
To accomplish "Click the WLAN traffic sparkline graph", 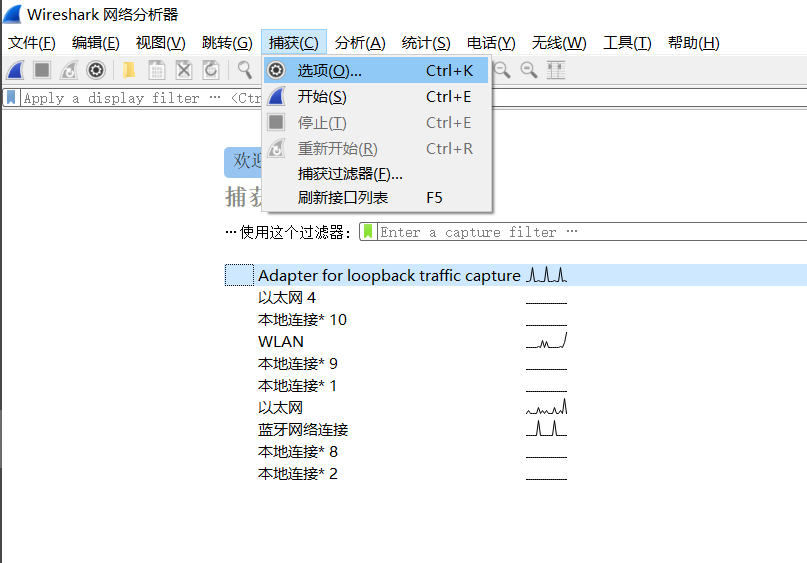I will (547, 341).
